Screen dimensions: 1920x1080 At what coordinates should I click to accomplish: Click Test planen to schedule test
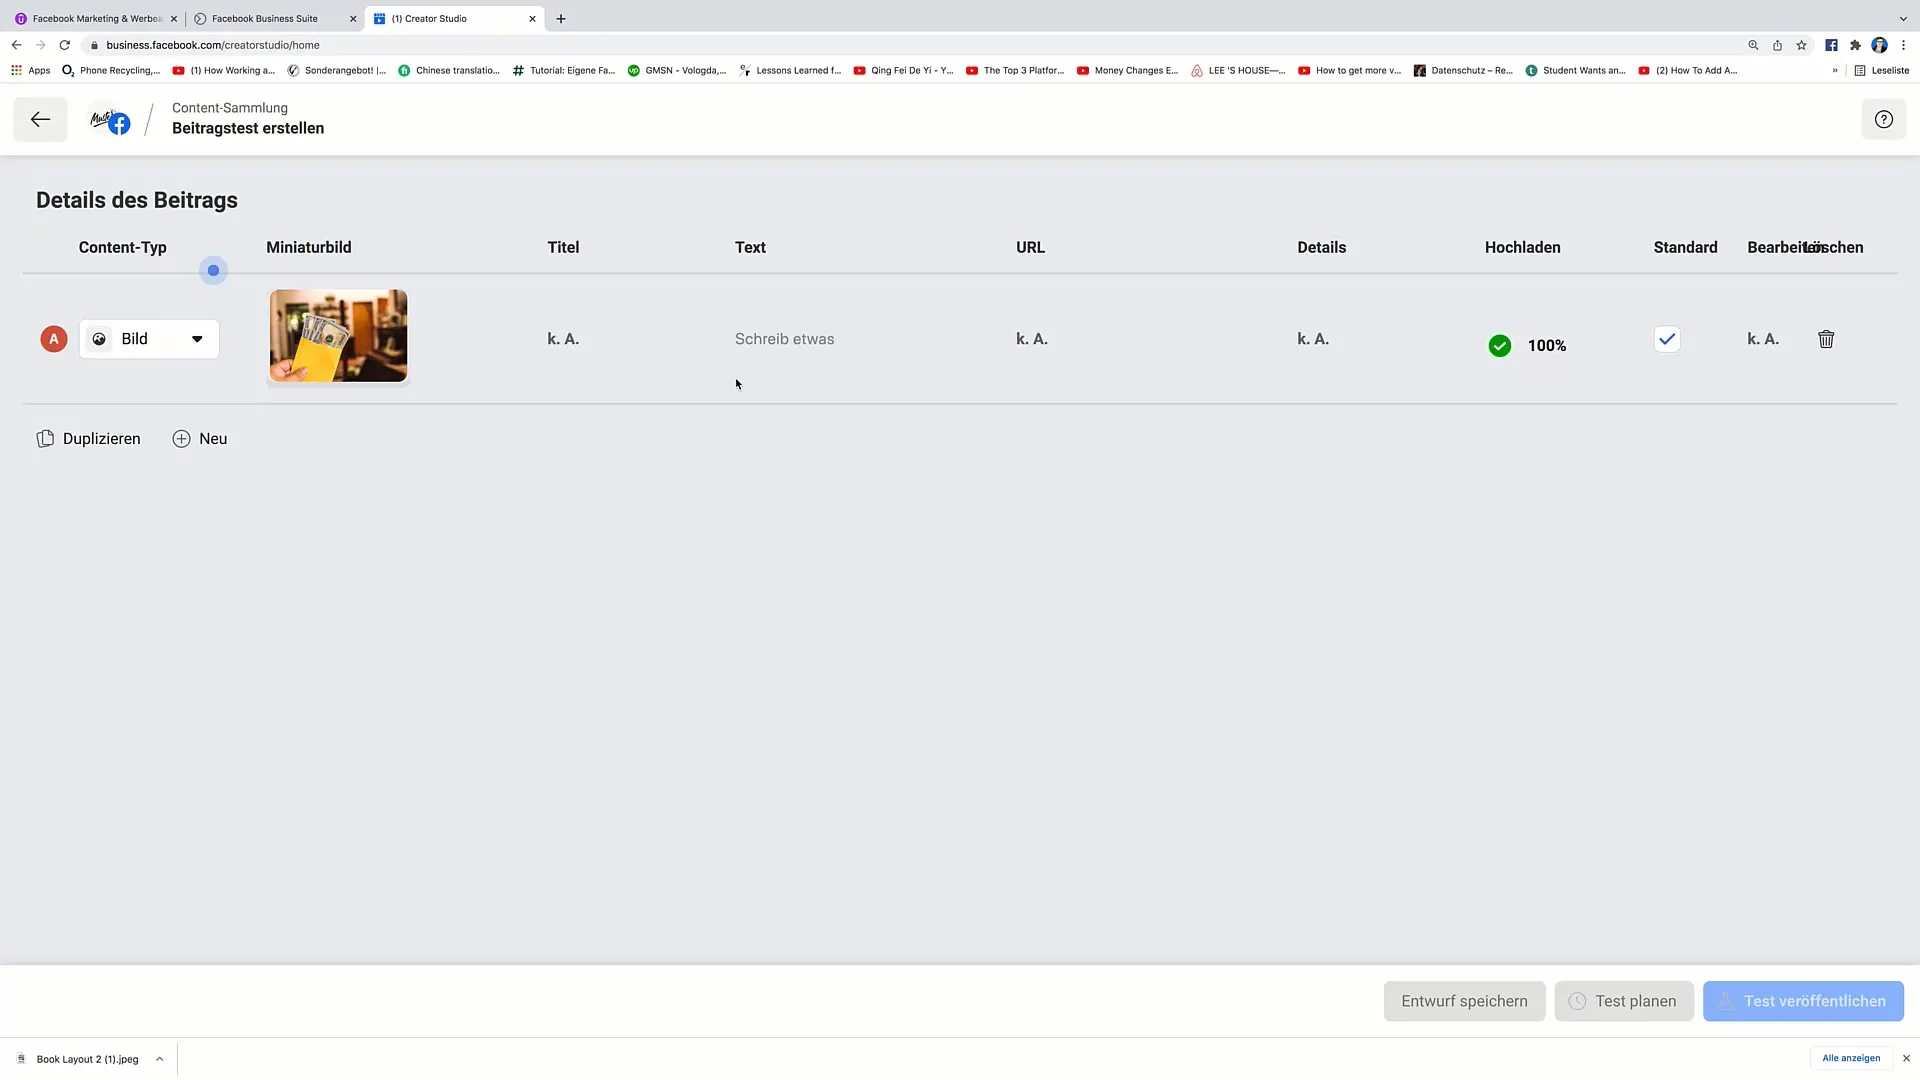coord(1625,1001)
